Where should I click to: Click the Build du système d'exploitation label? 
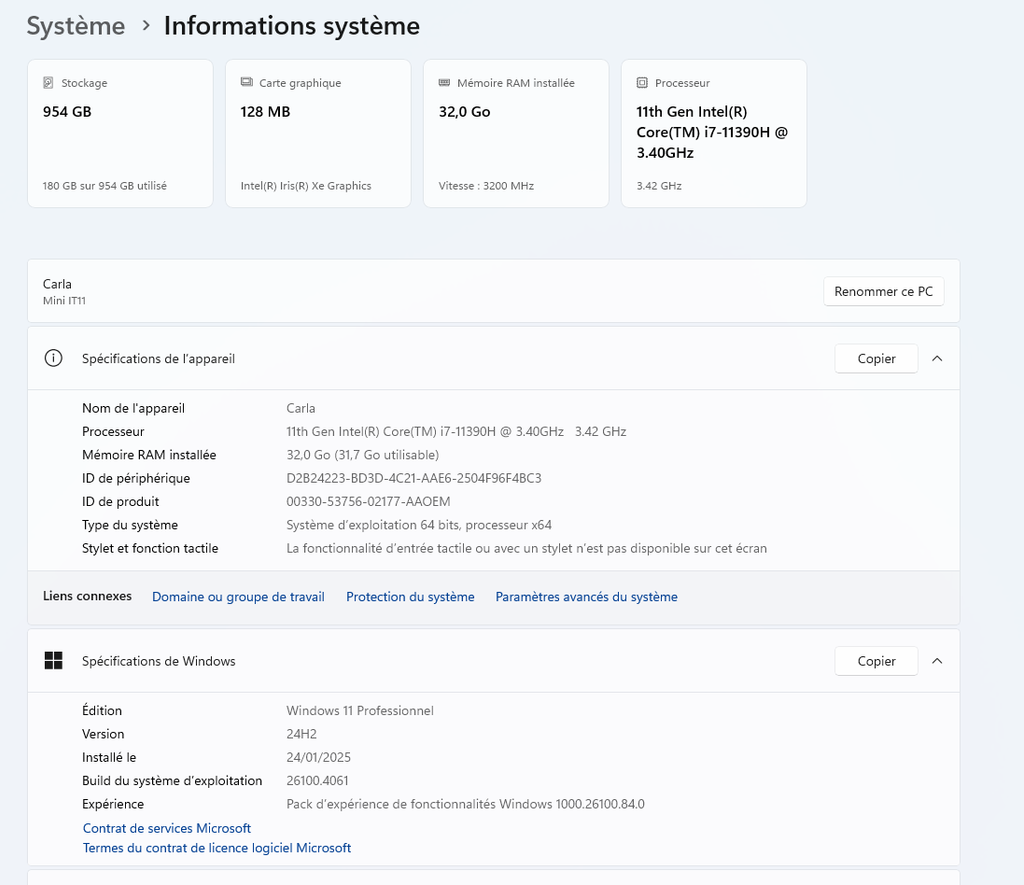(172, 780)
